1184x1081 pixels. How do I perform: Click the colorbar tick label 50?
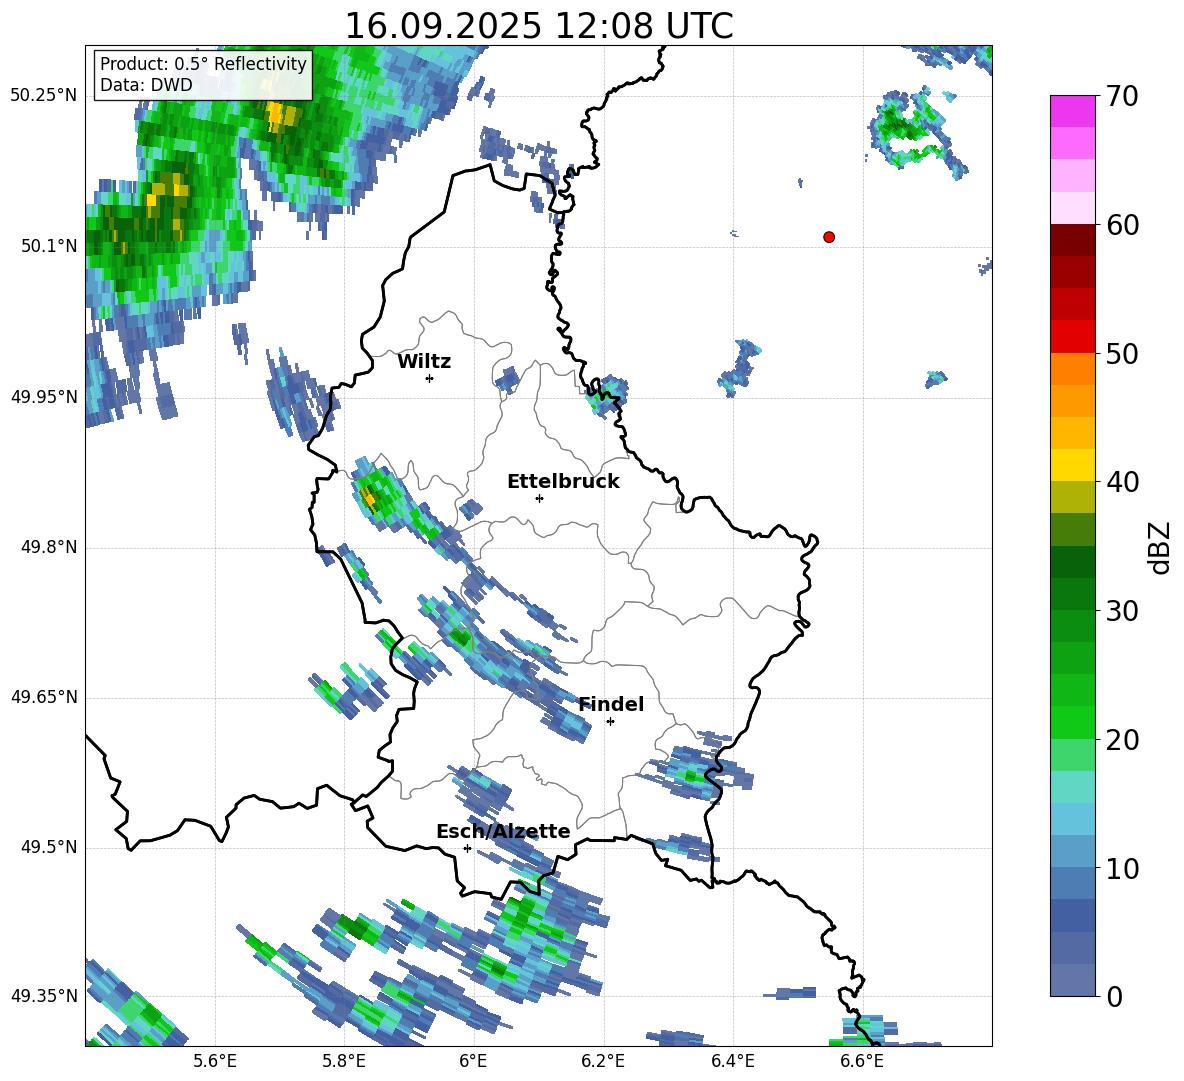[x=1122, y=354]
